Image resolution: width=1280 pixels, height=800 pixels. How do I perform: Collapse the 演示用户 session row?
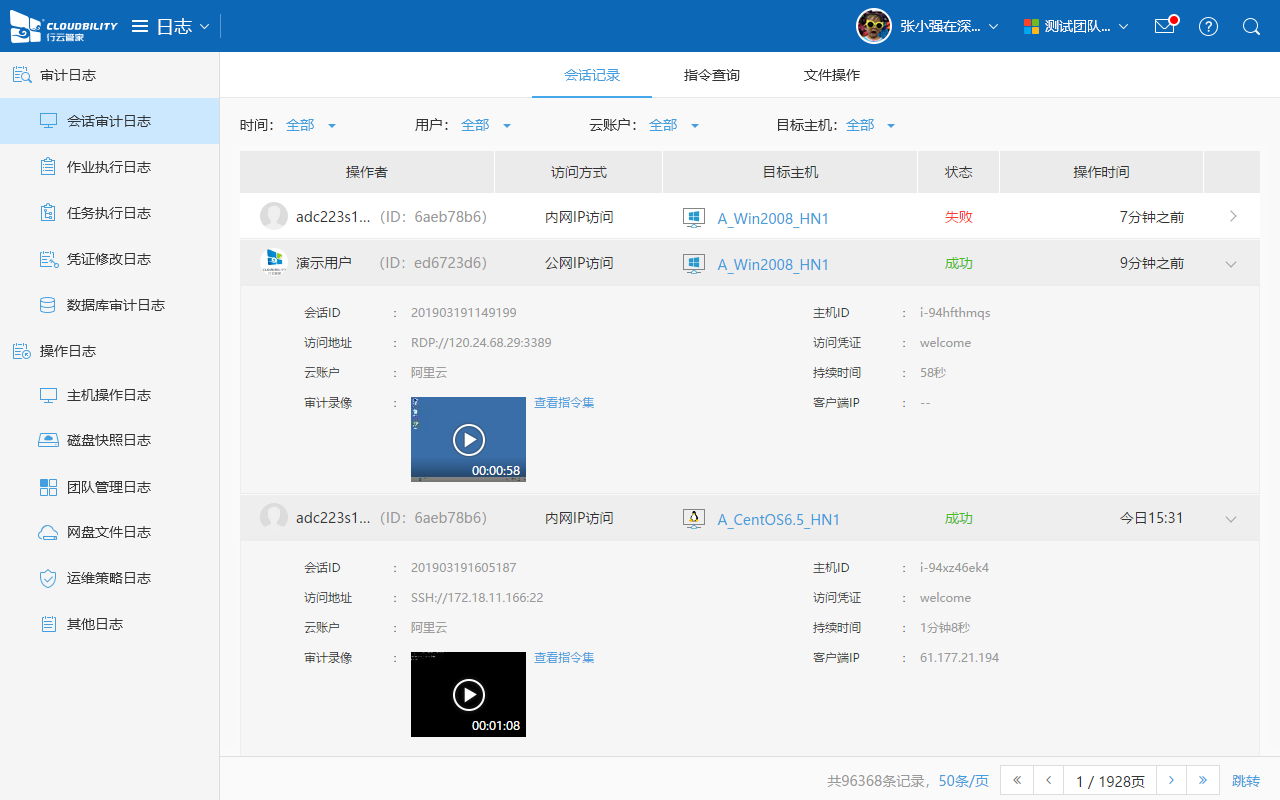1231,264
